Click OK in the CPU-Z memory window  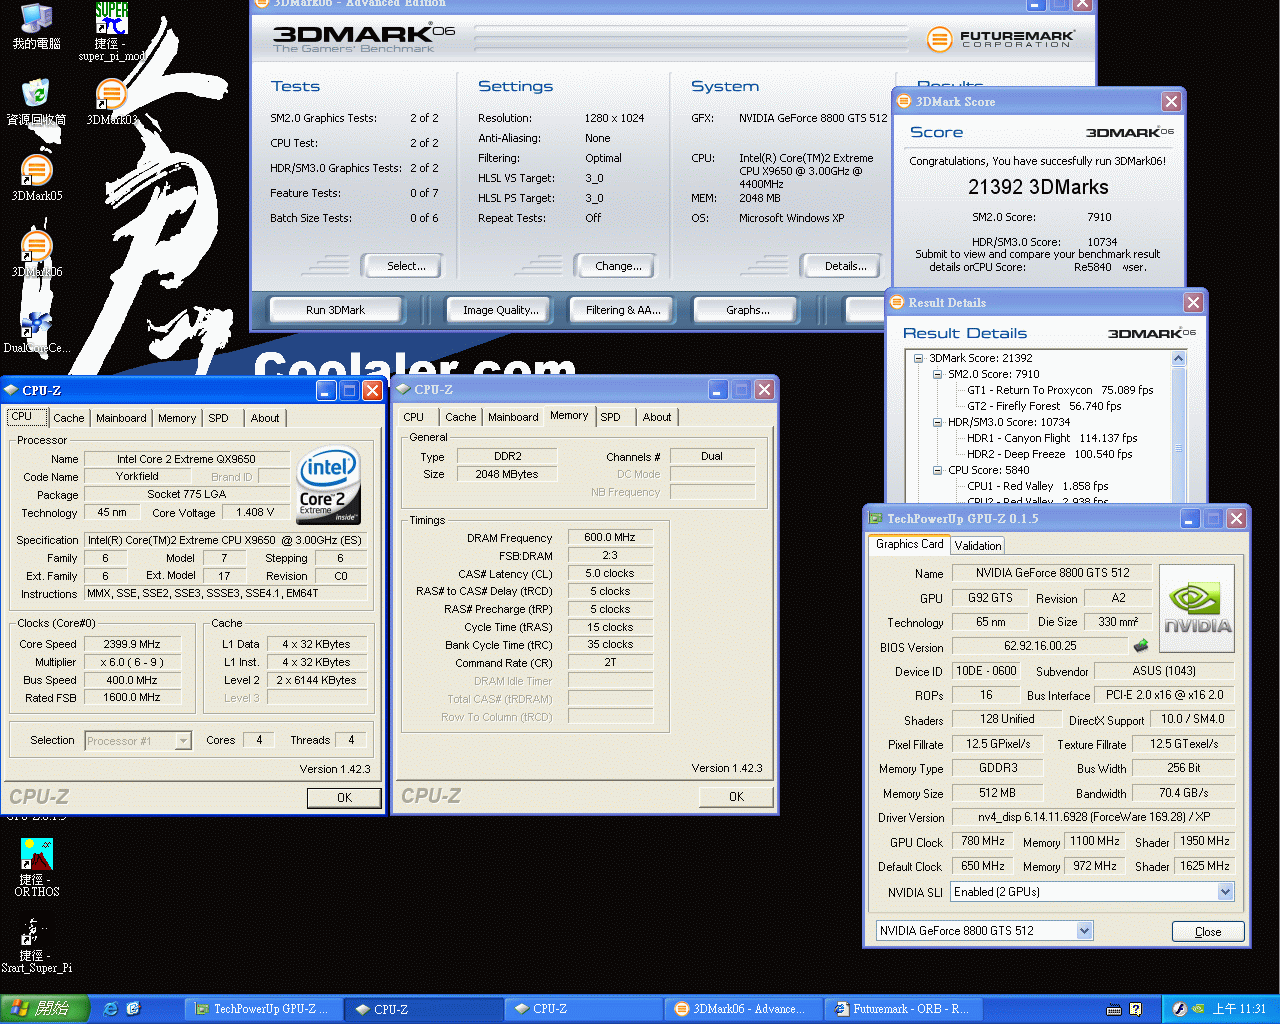(x=736, y=797)
